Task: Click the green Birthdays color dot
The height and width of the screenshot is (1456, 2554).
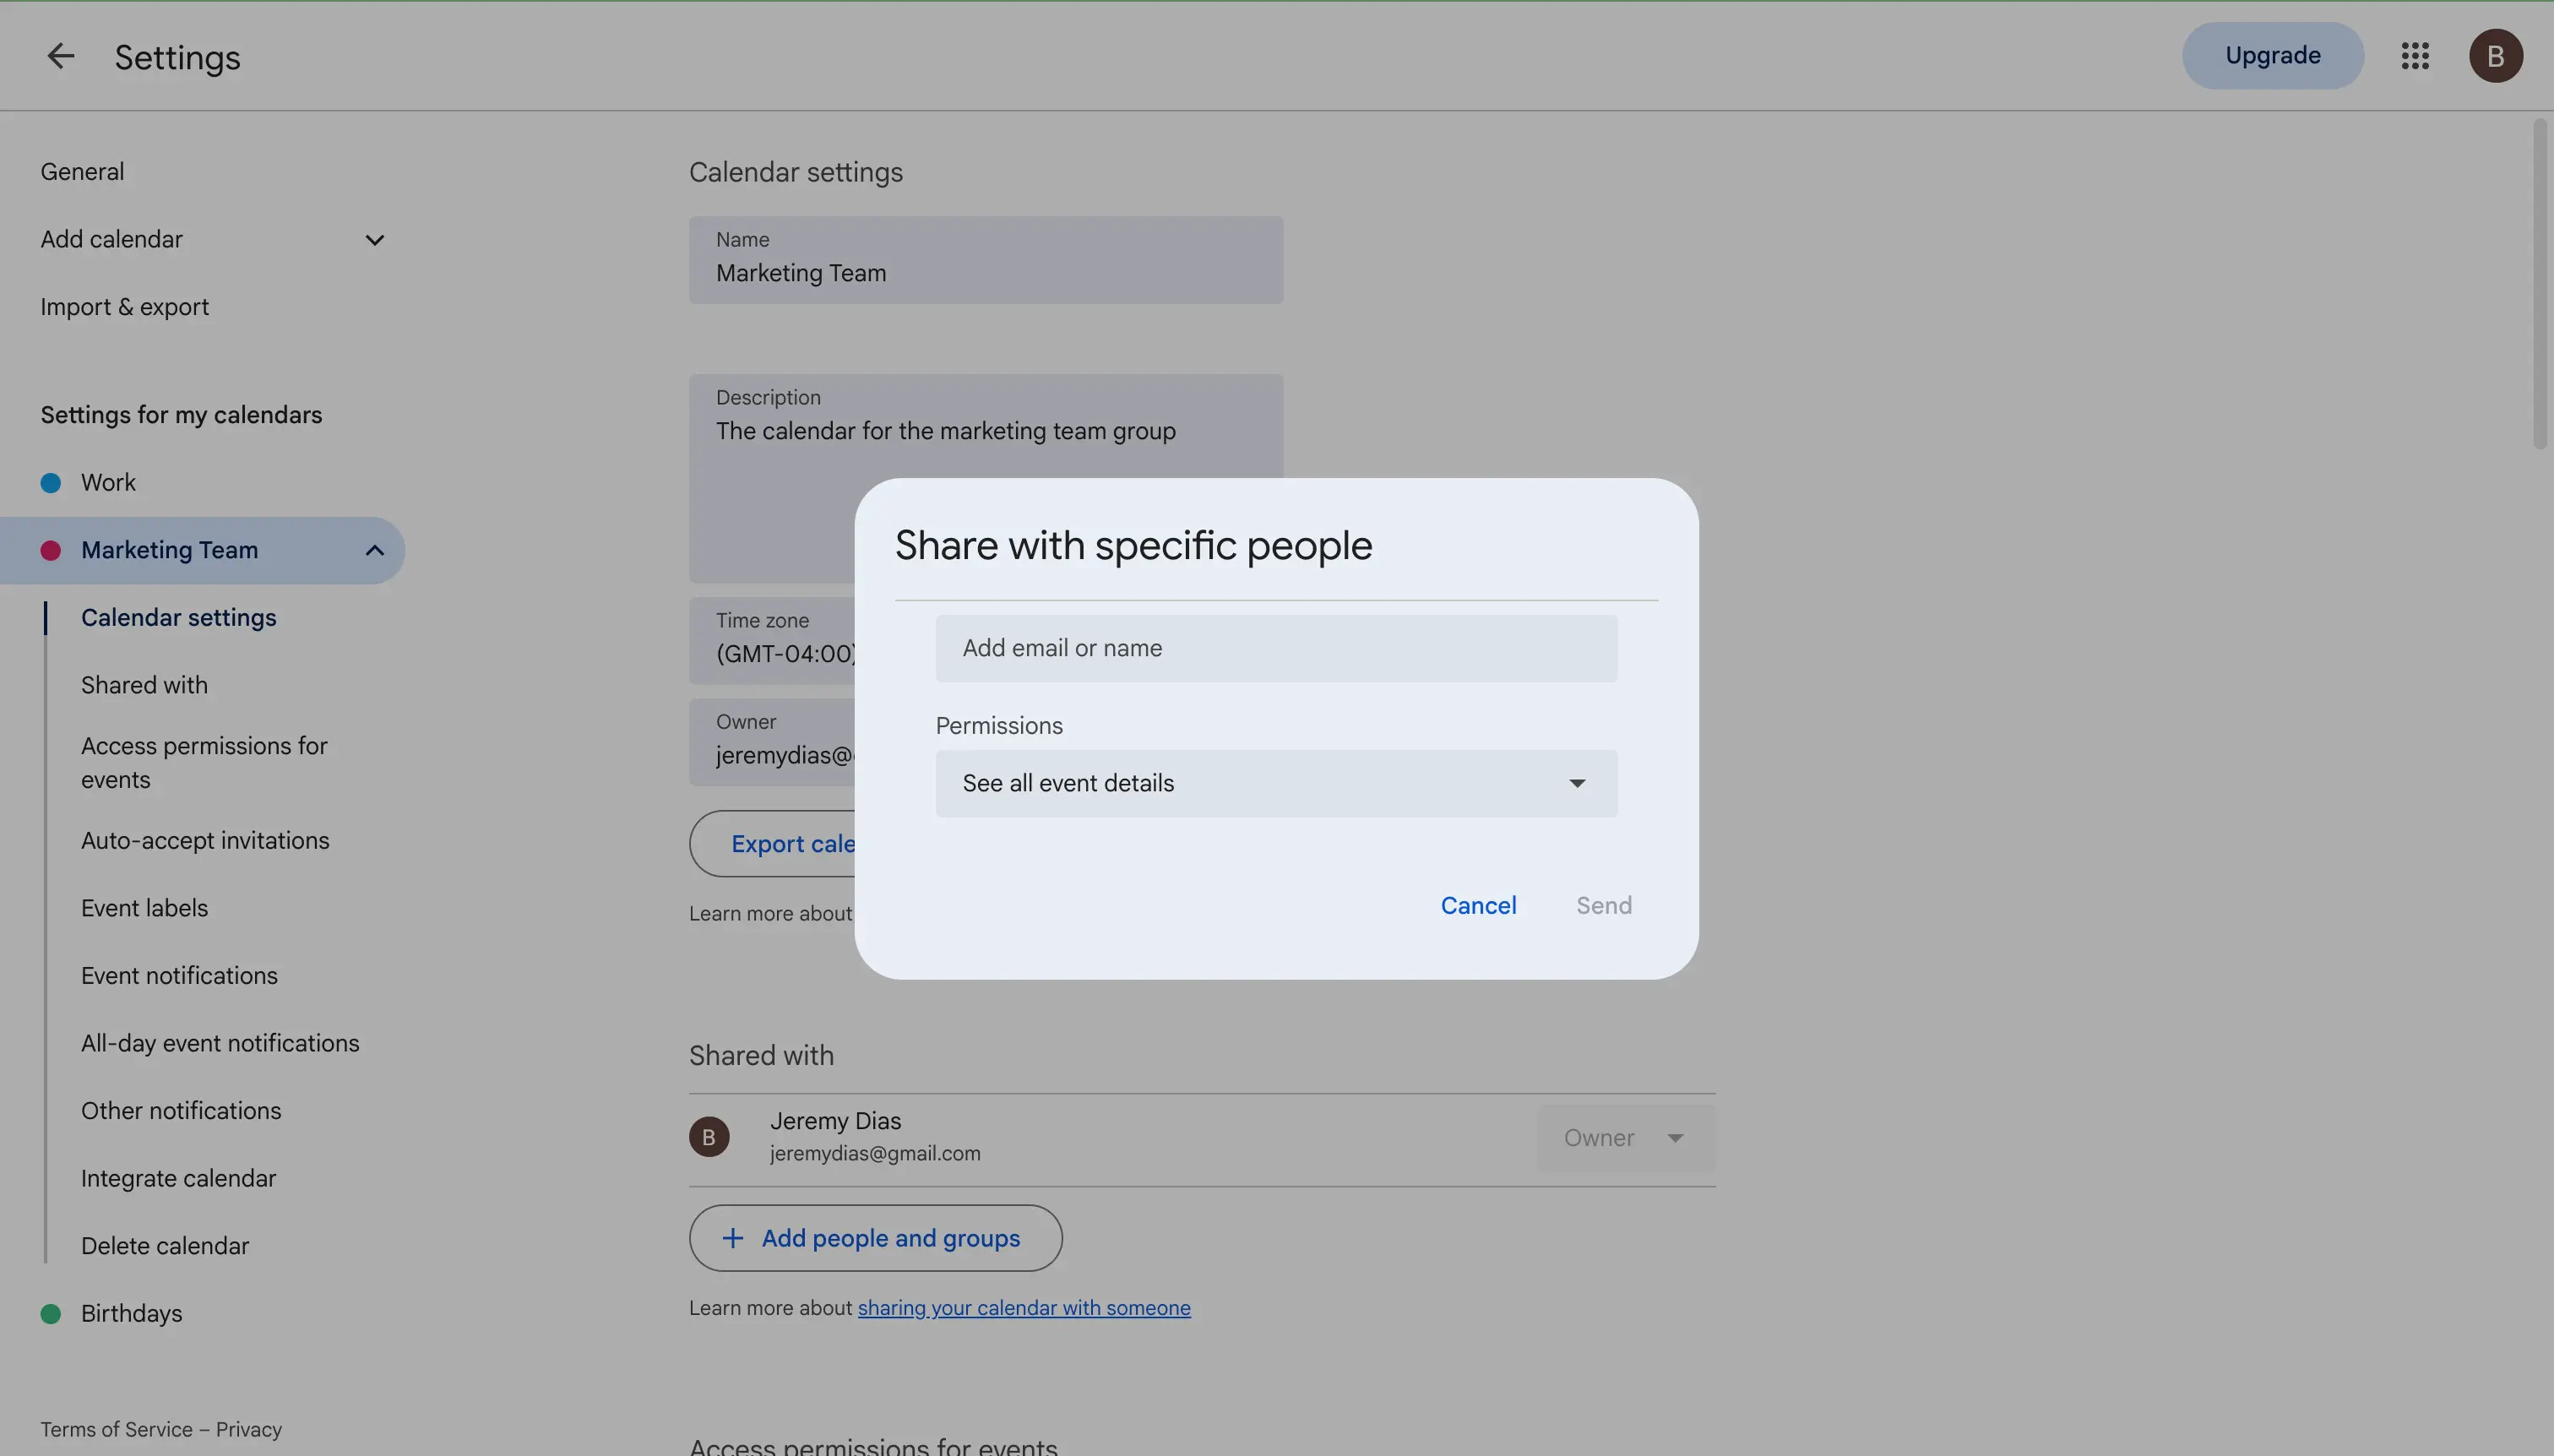Action: pos(51,1314)
